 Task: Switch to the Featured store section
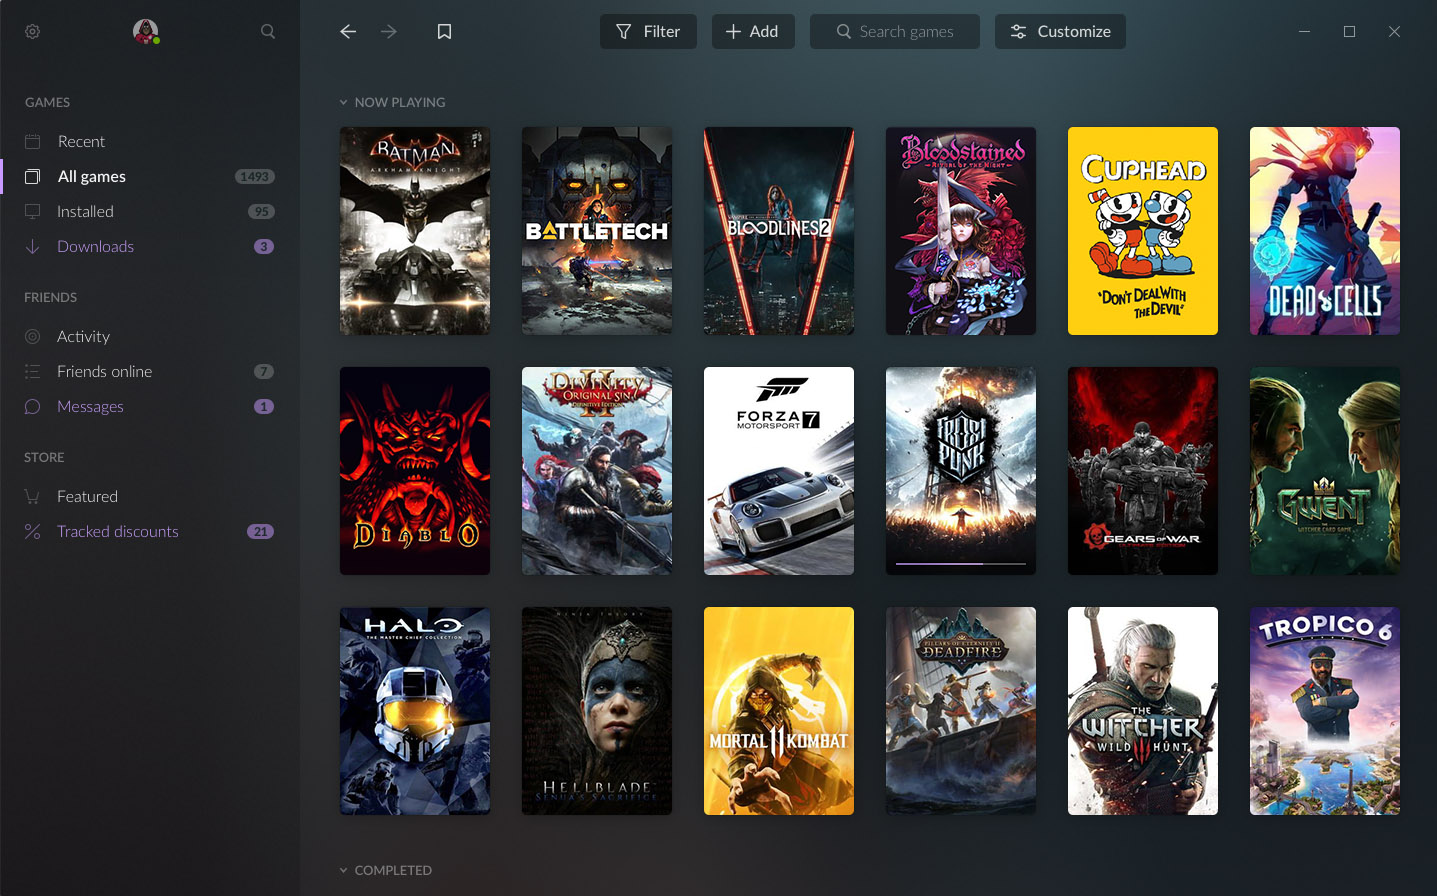(x=88, y=496)
